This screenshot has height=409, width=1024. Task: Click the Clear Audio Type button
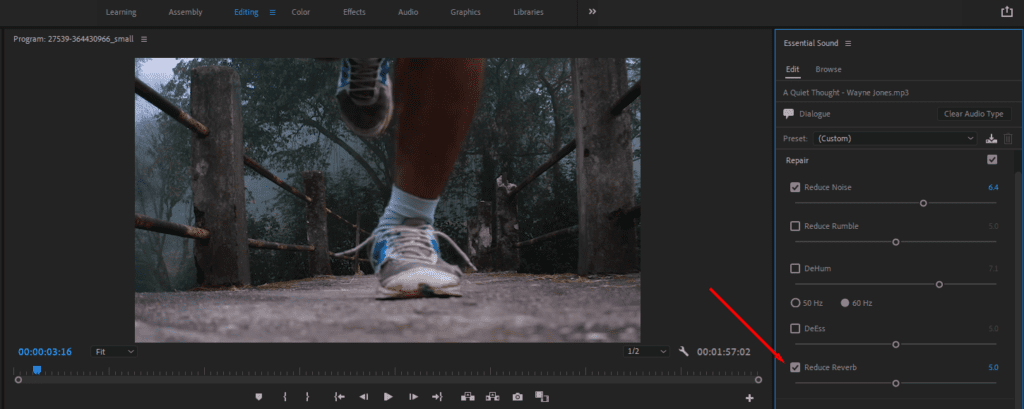[x=973, y=114]
